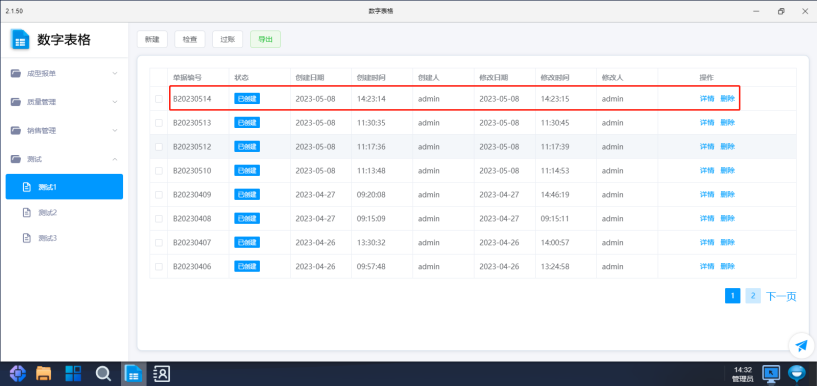Click the 数字表格 app logo icon
Screen dimensions: 817x386
20,40
